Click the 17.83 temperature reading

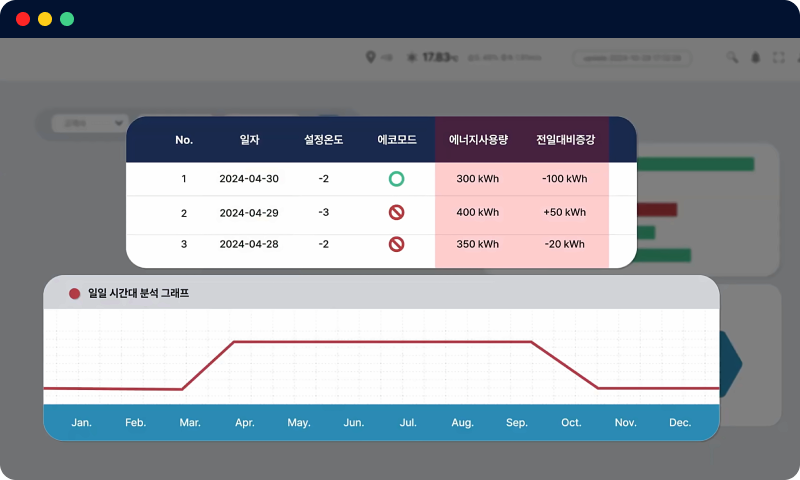click(440, 57)
